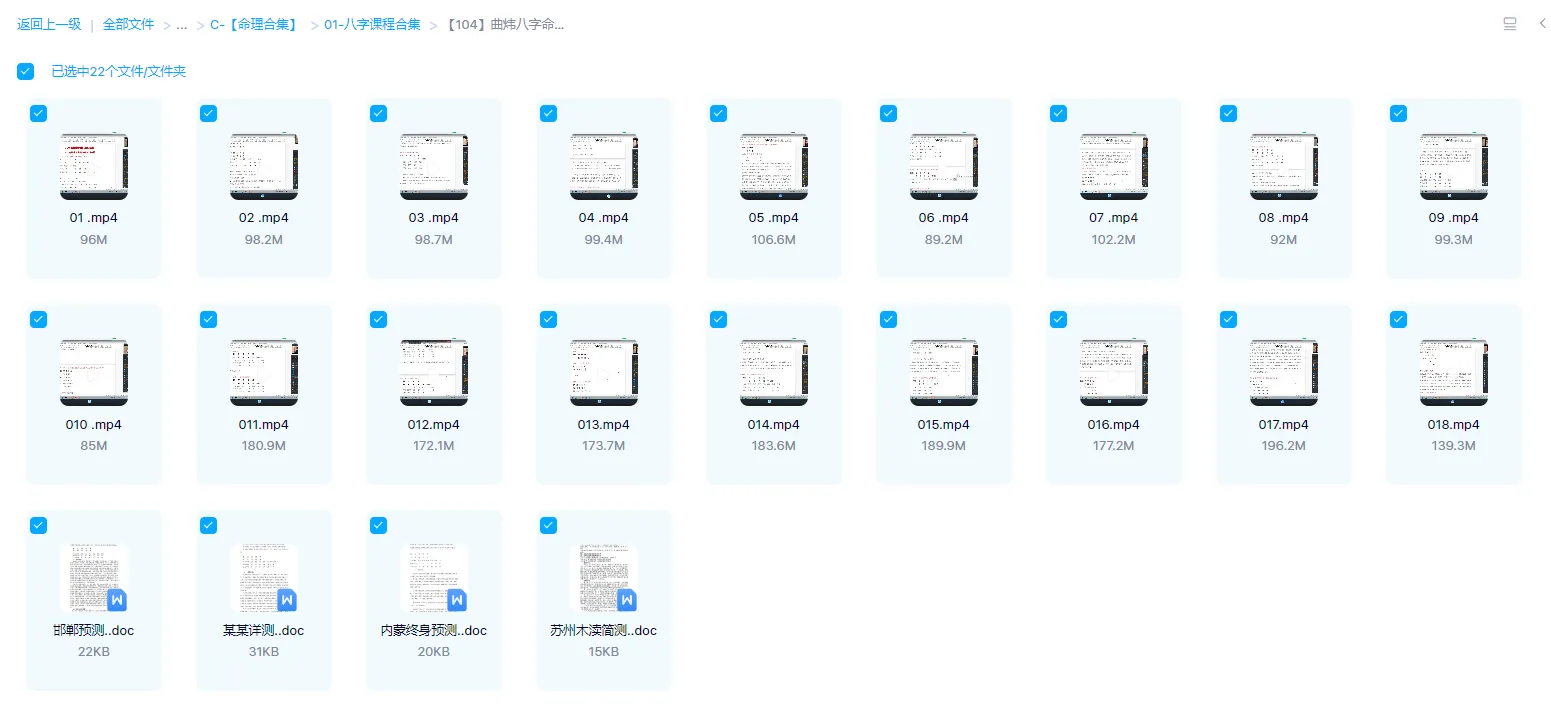Collapse panel using top-right chevron arrow
1551x725 pixels.
1542,24
